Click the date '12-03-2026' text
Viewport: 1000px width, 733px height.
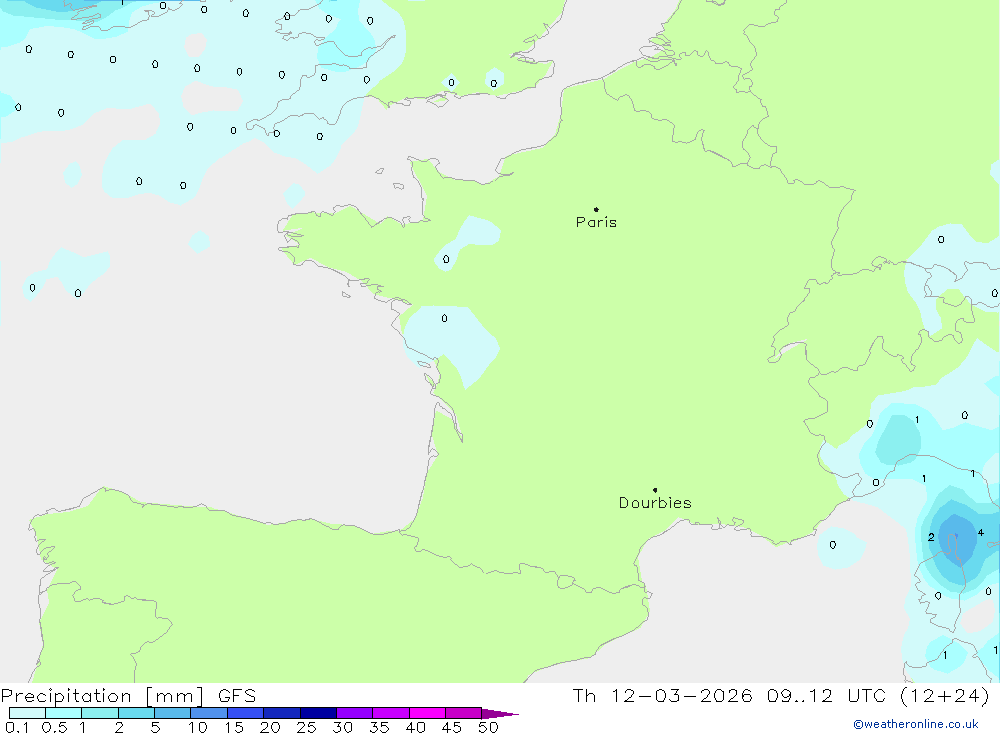[x=682, y=696]
